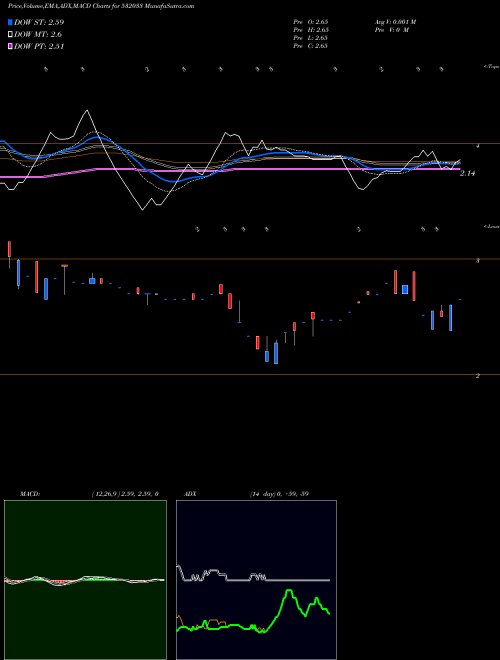The width and height of the screenshot is (500, 660).
Task: Click the 'ADX' panel heading
Action: [x=190, y=494]
